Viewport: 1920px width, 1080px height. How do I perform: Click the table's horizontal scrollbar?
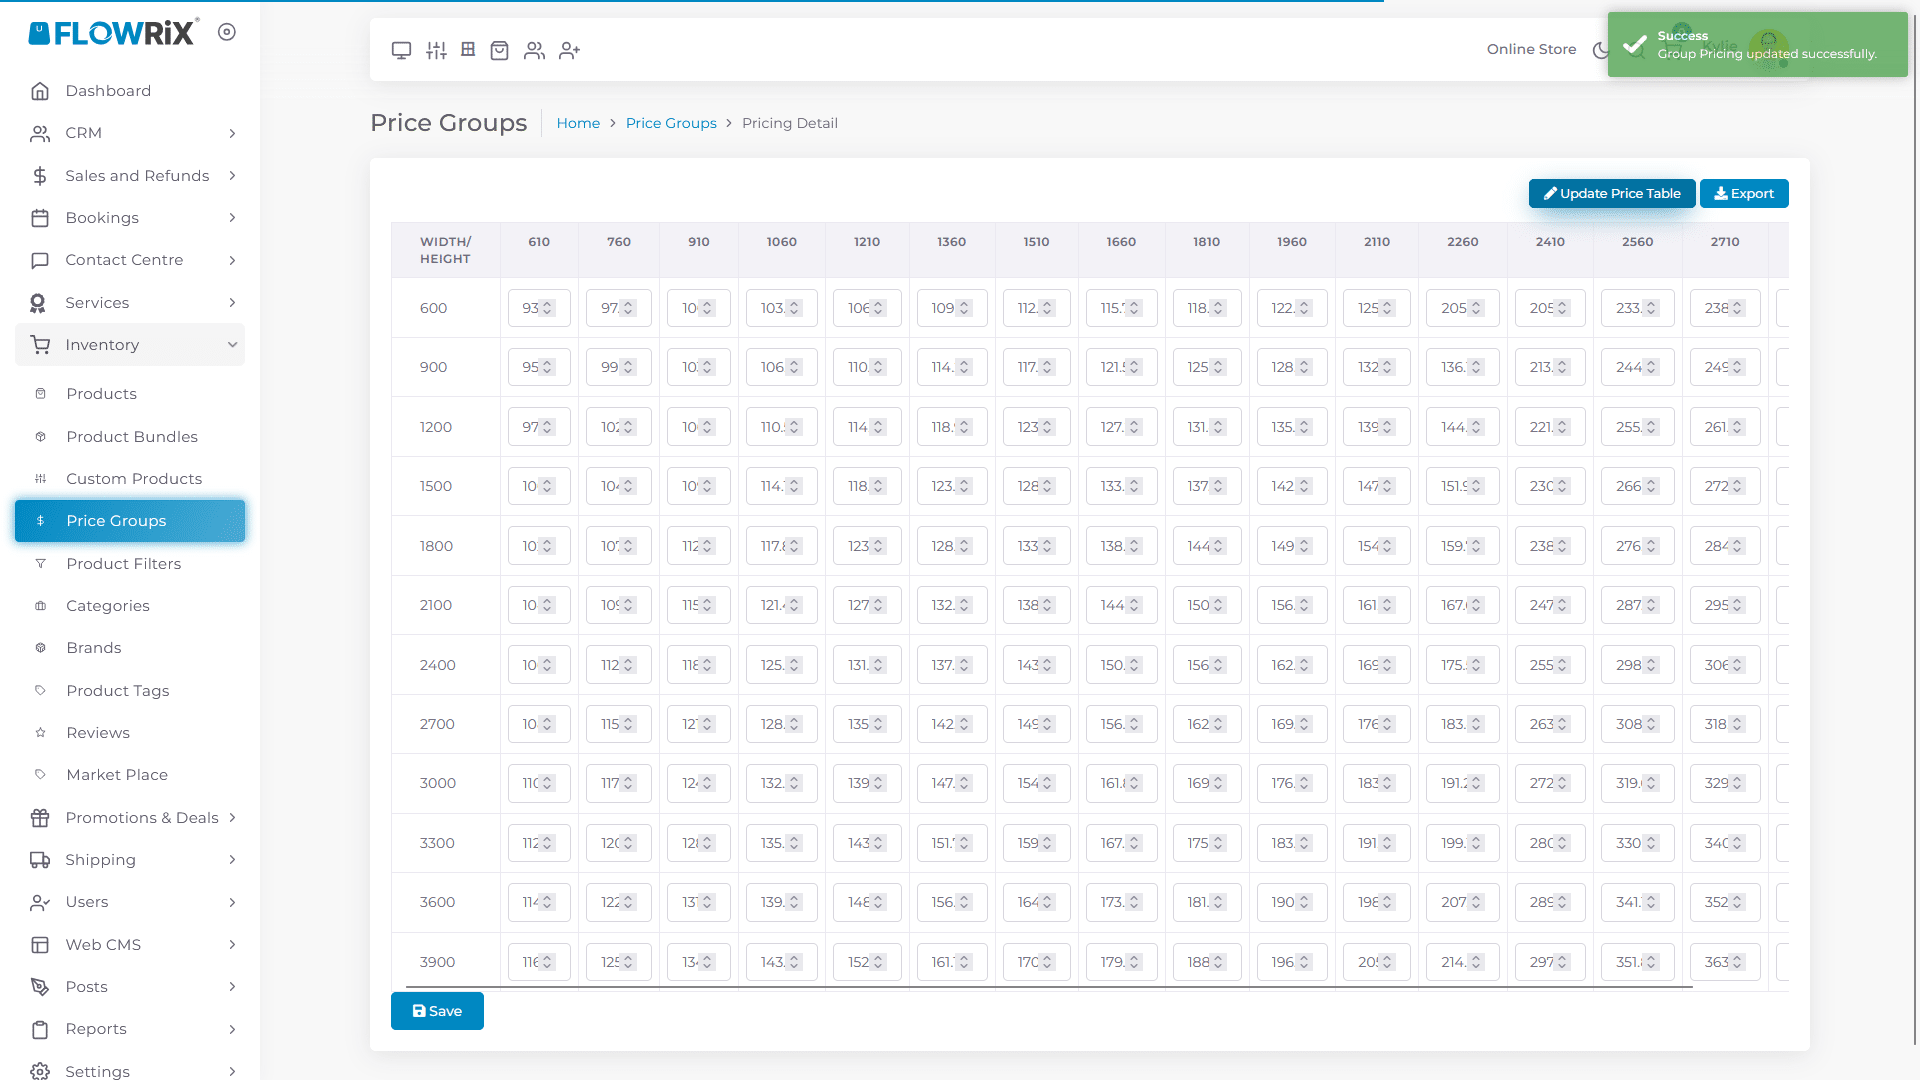pos(1048,987)
